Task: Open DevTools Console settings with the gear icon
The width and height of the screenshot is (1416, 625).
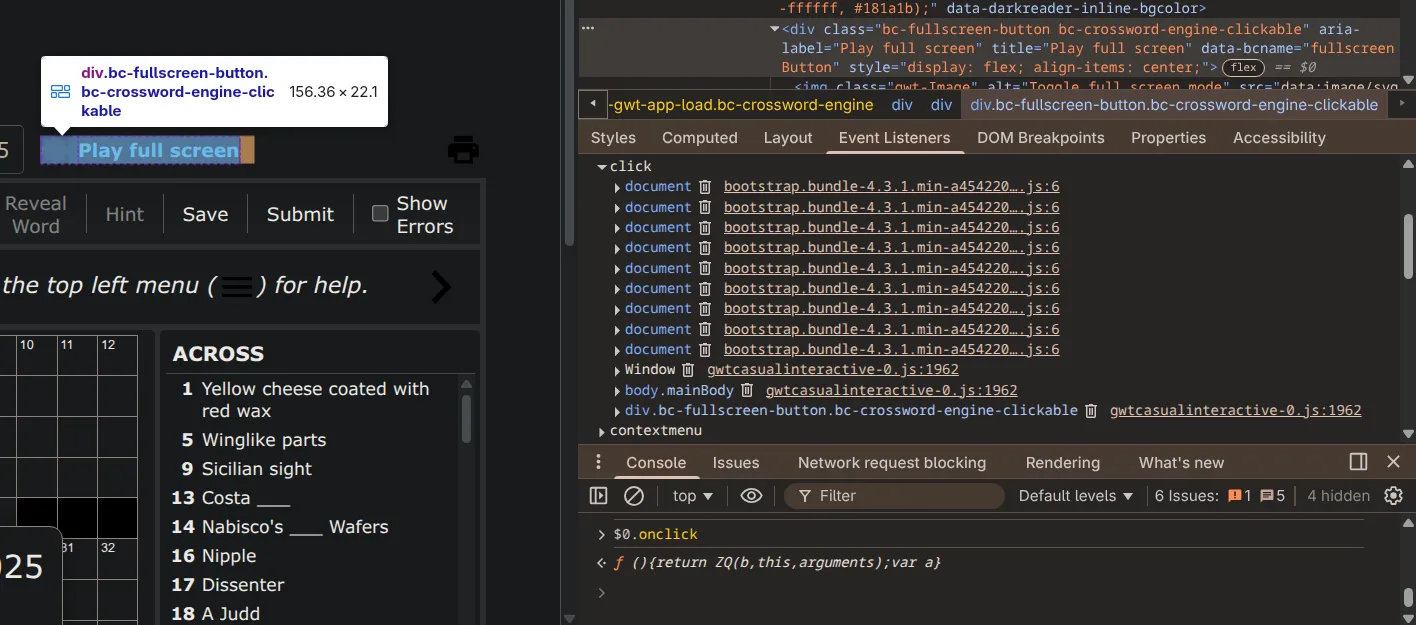Action: click(x=1393, y=495)
